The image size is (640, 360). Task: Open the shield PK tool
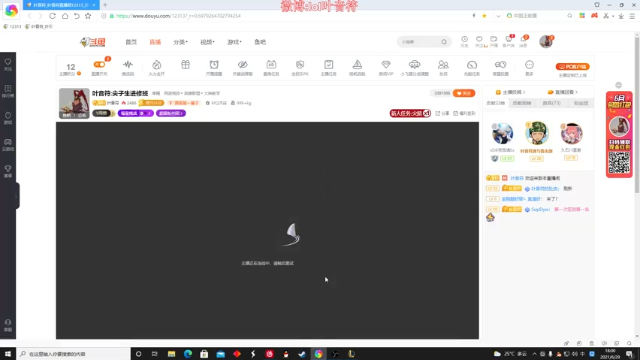[x=300, y=64]
